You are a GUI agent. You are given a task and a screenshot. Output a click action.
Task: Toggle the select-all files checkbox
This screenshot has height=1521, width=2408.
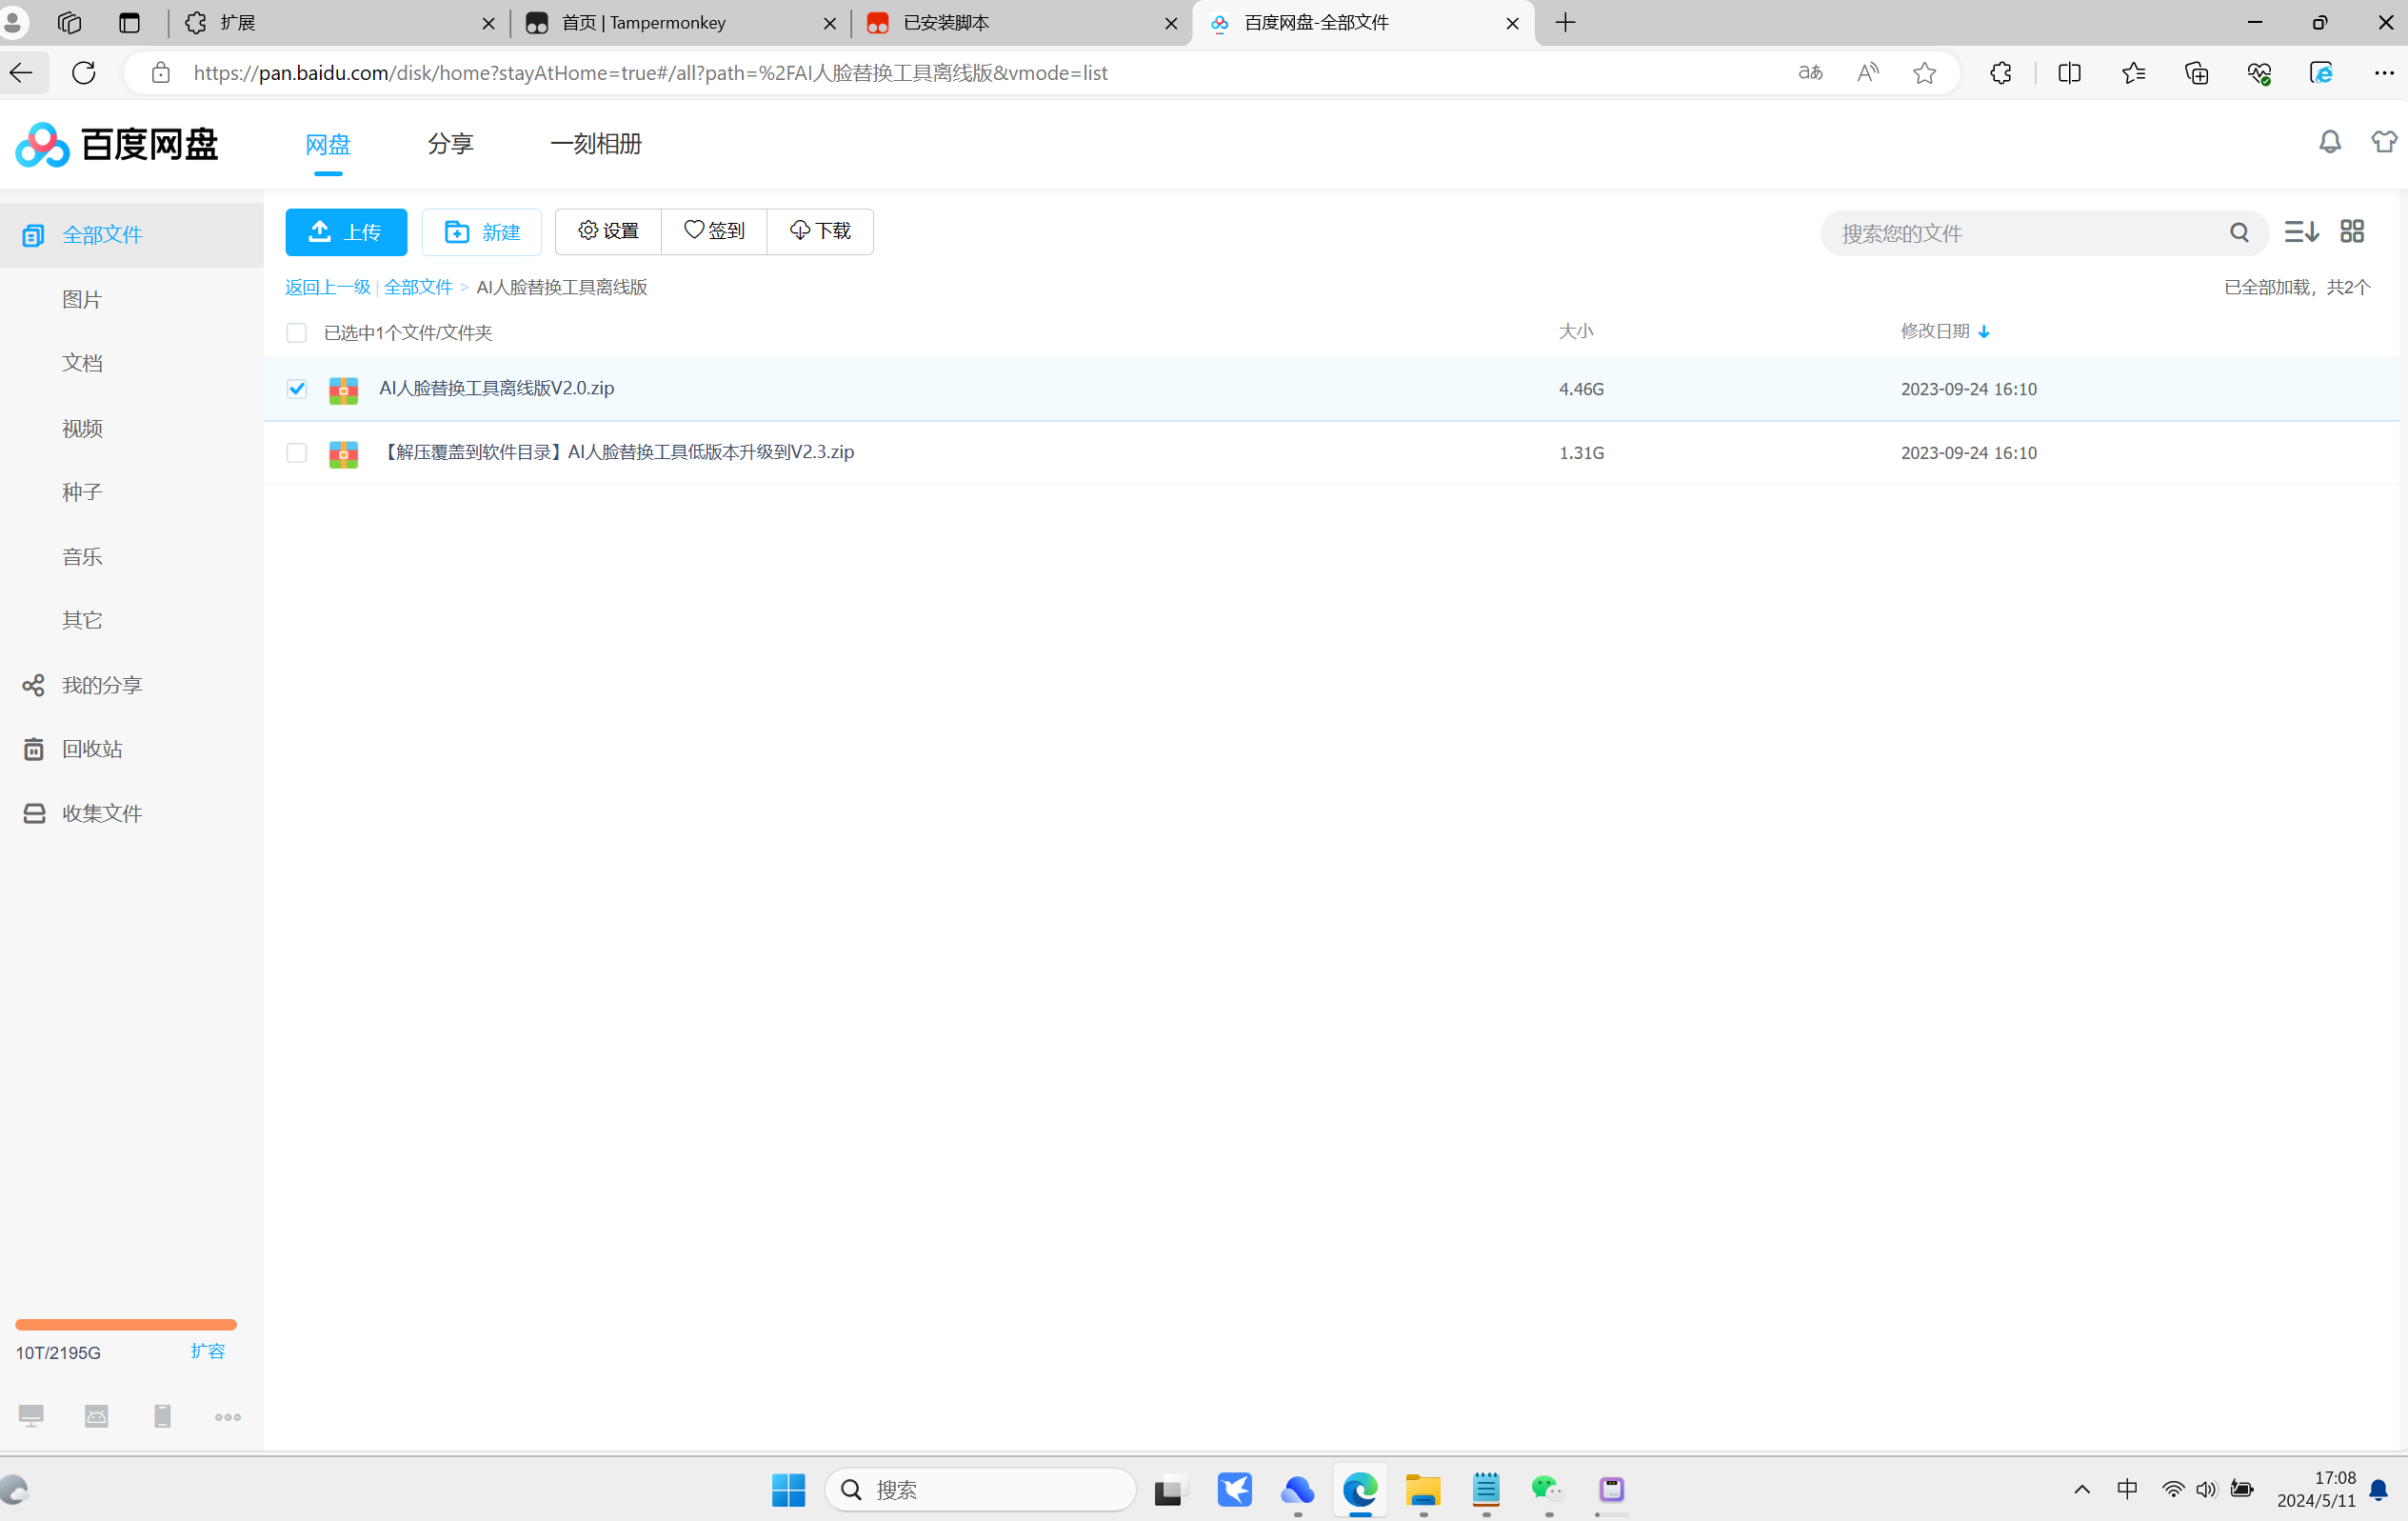296,332
